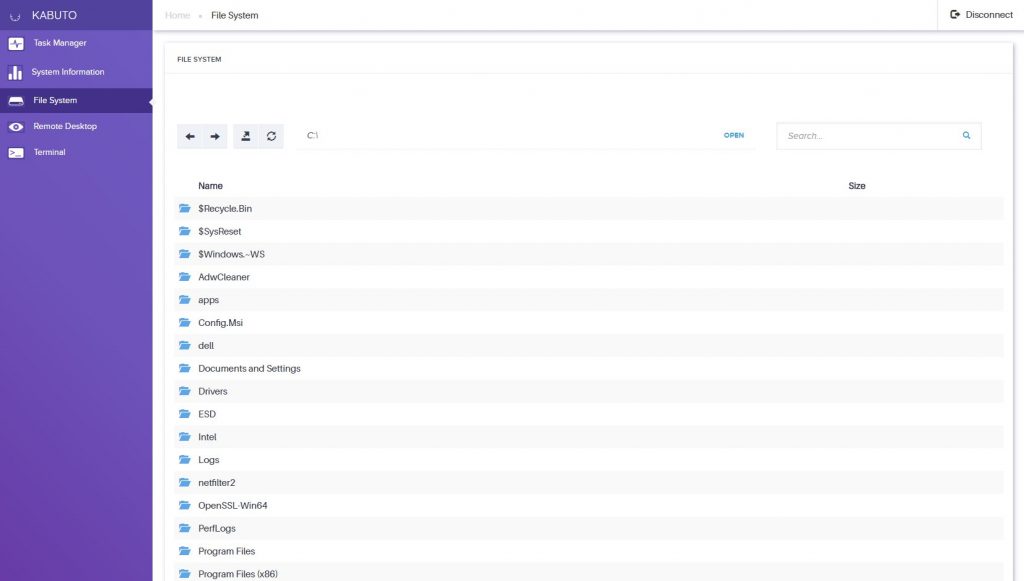This screenshot has height=581, width=1024.
Task: Open the Config.Msi folder
Action: (x=220, y=323)
